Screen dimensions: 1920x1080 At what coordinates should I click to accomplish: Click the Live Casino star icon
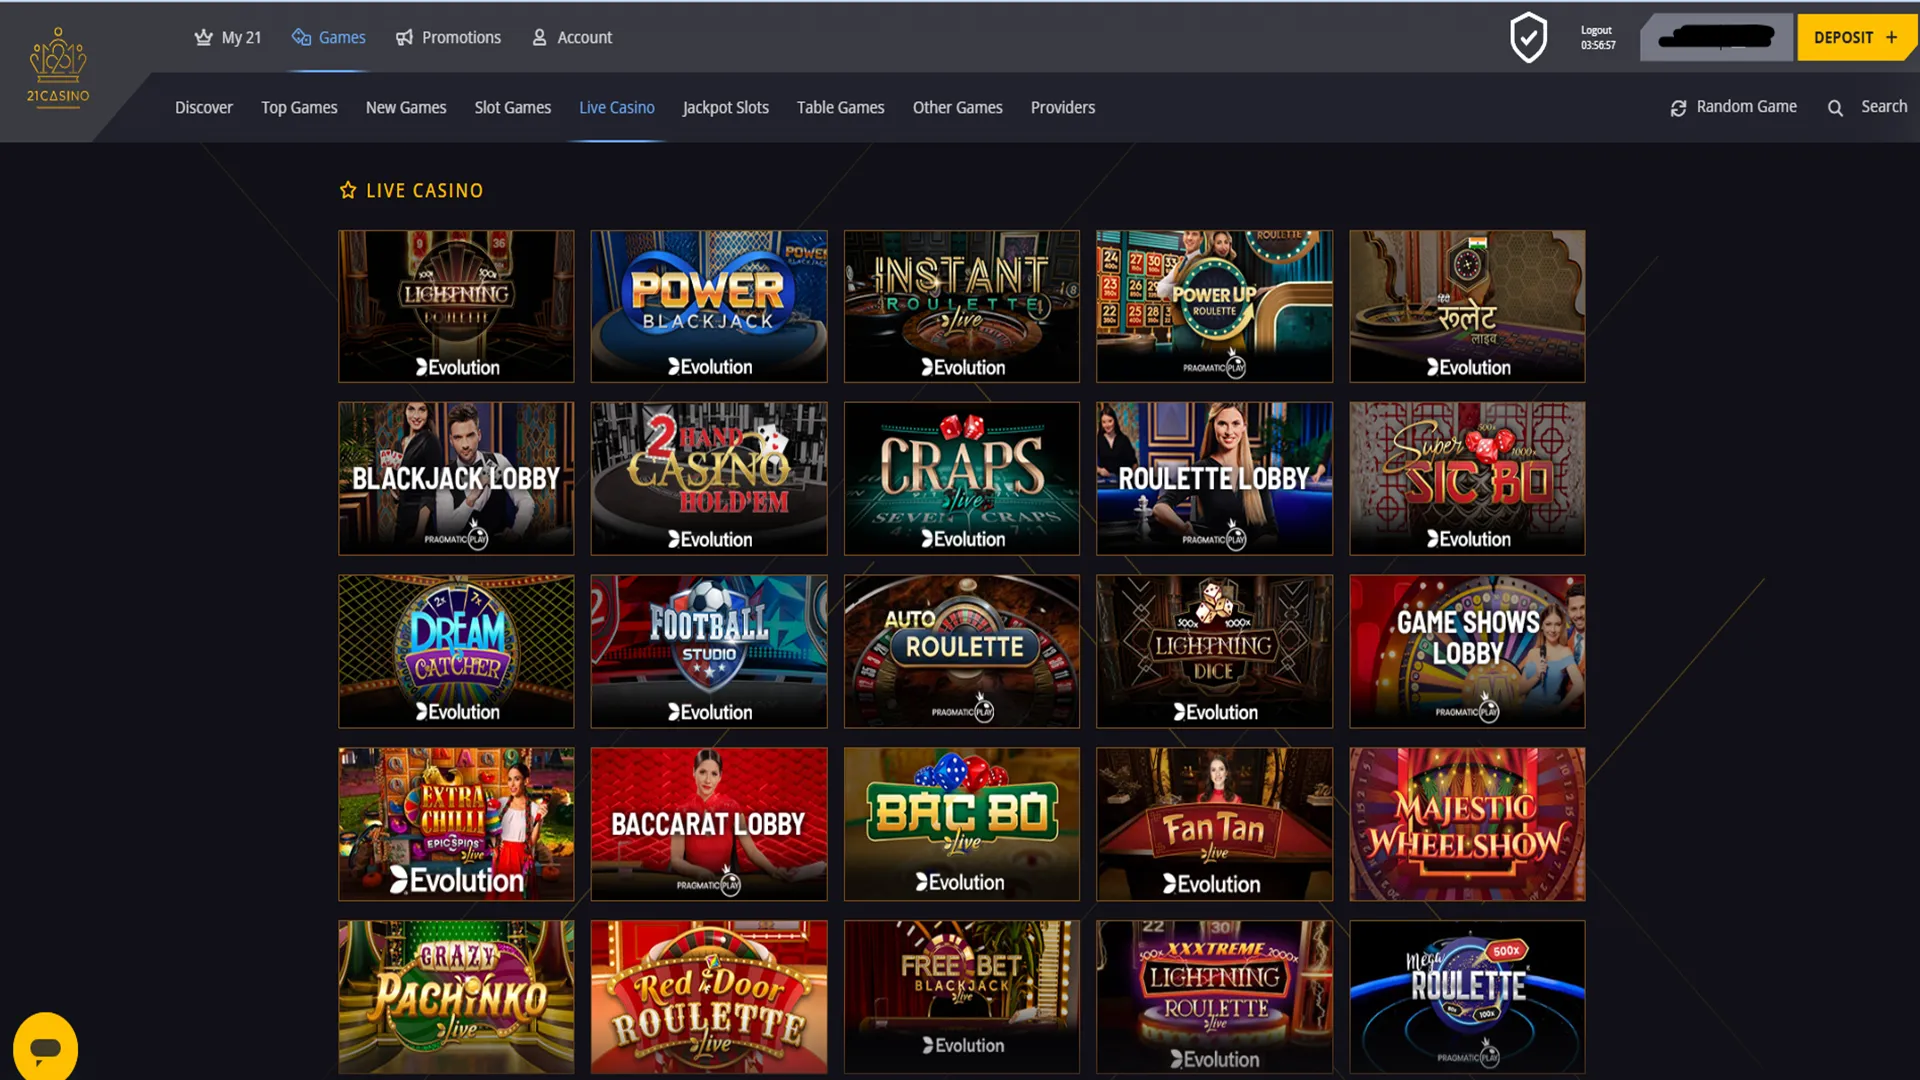347,190
